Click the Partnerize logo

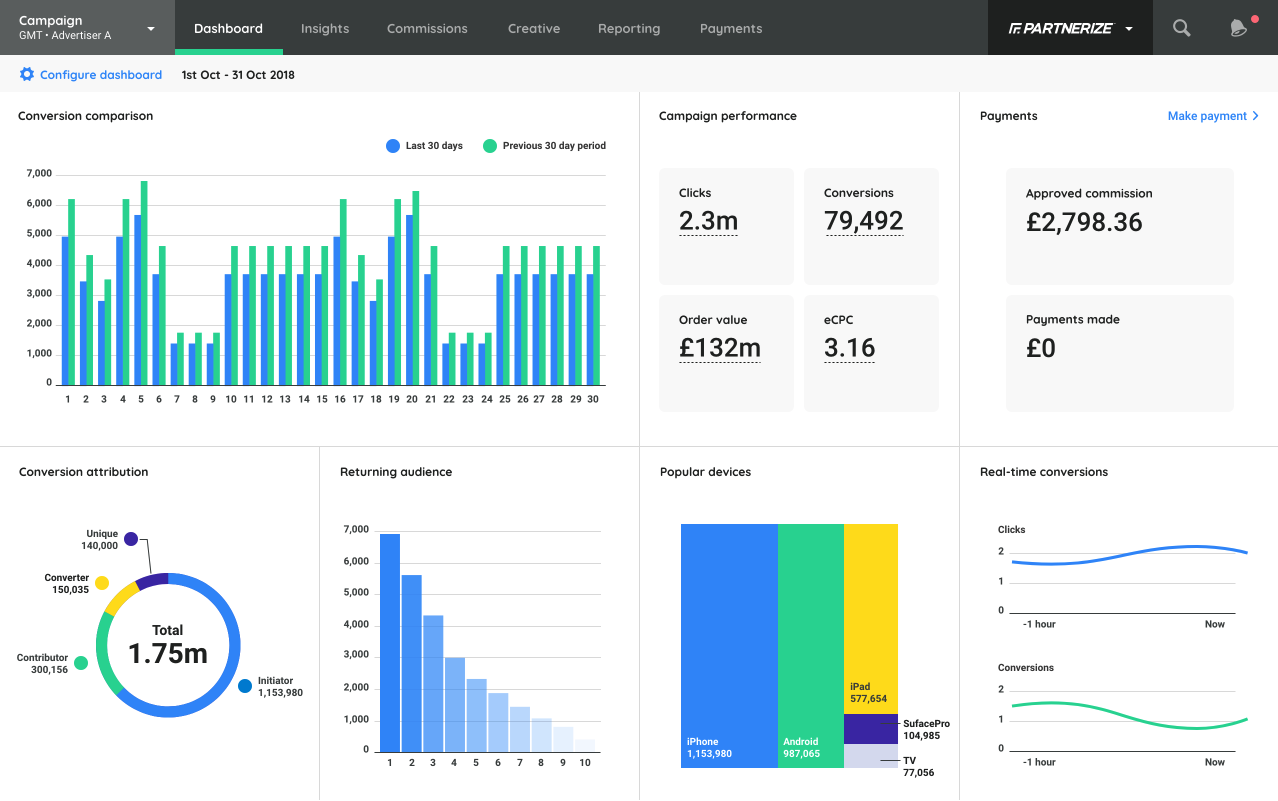pos(1060,28)
